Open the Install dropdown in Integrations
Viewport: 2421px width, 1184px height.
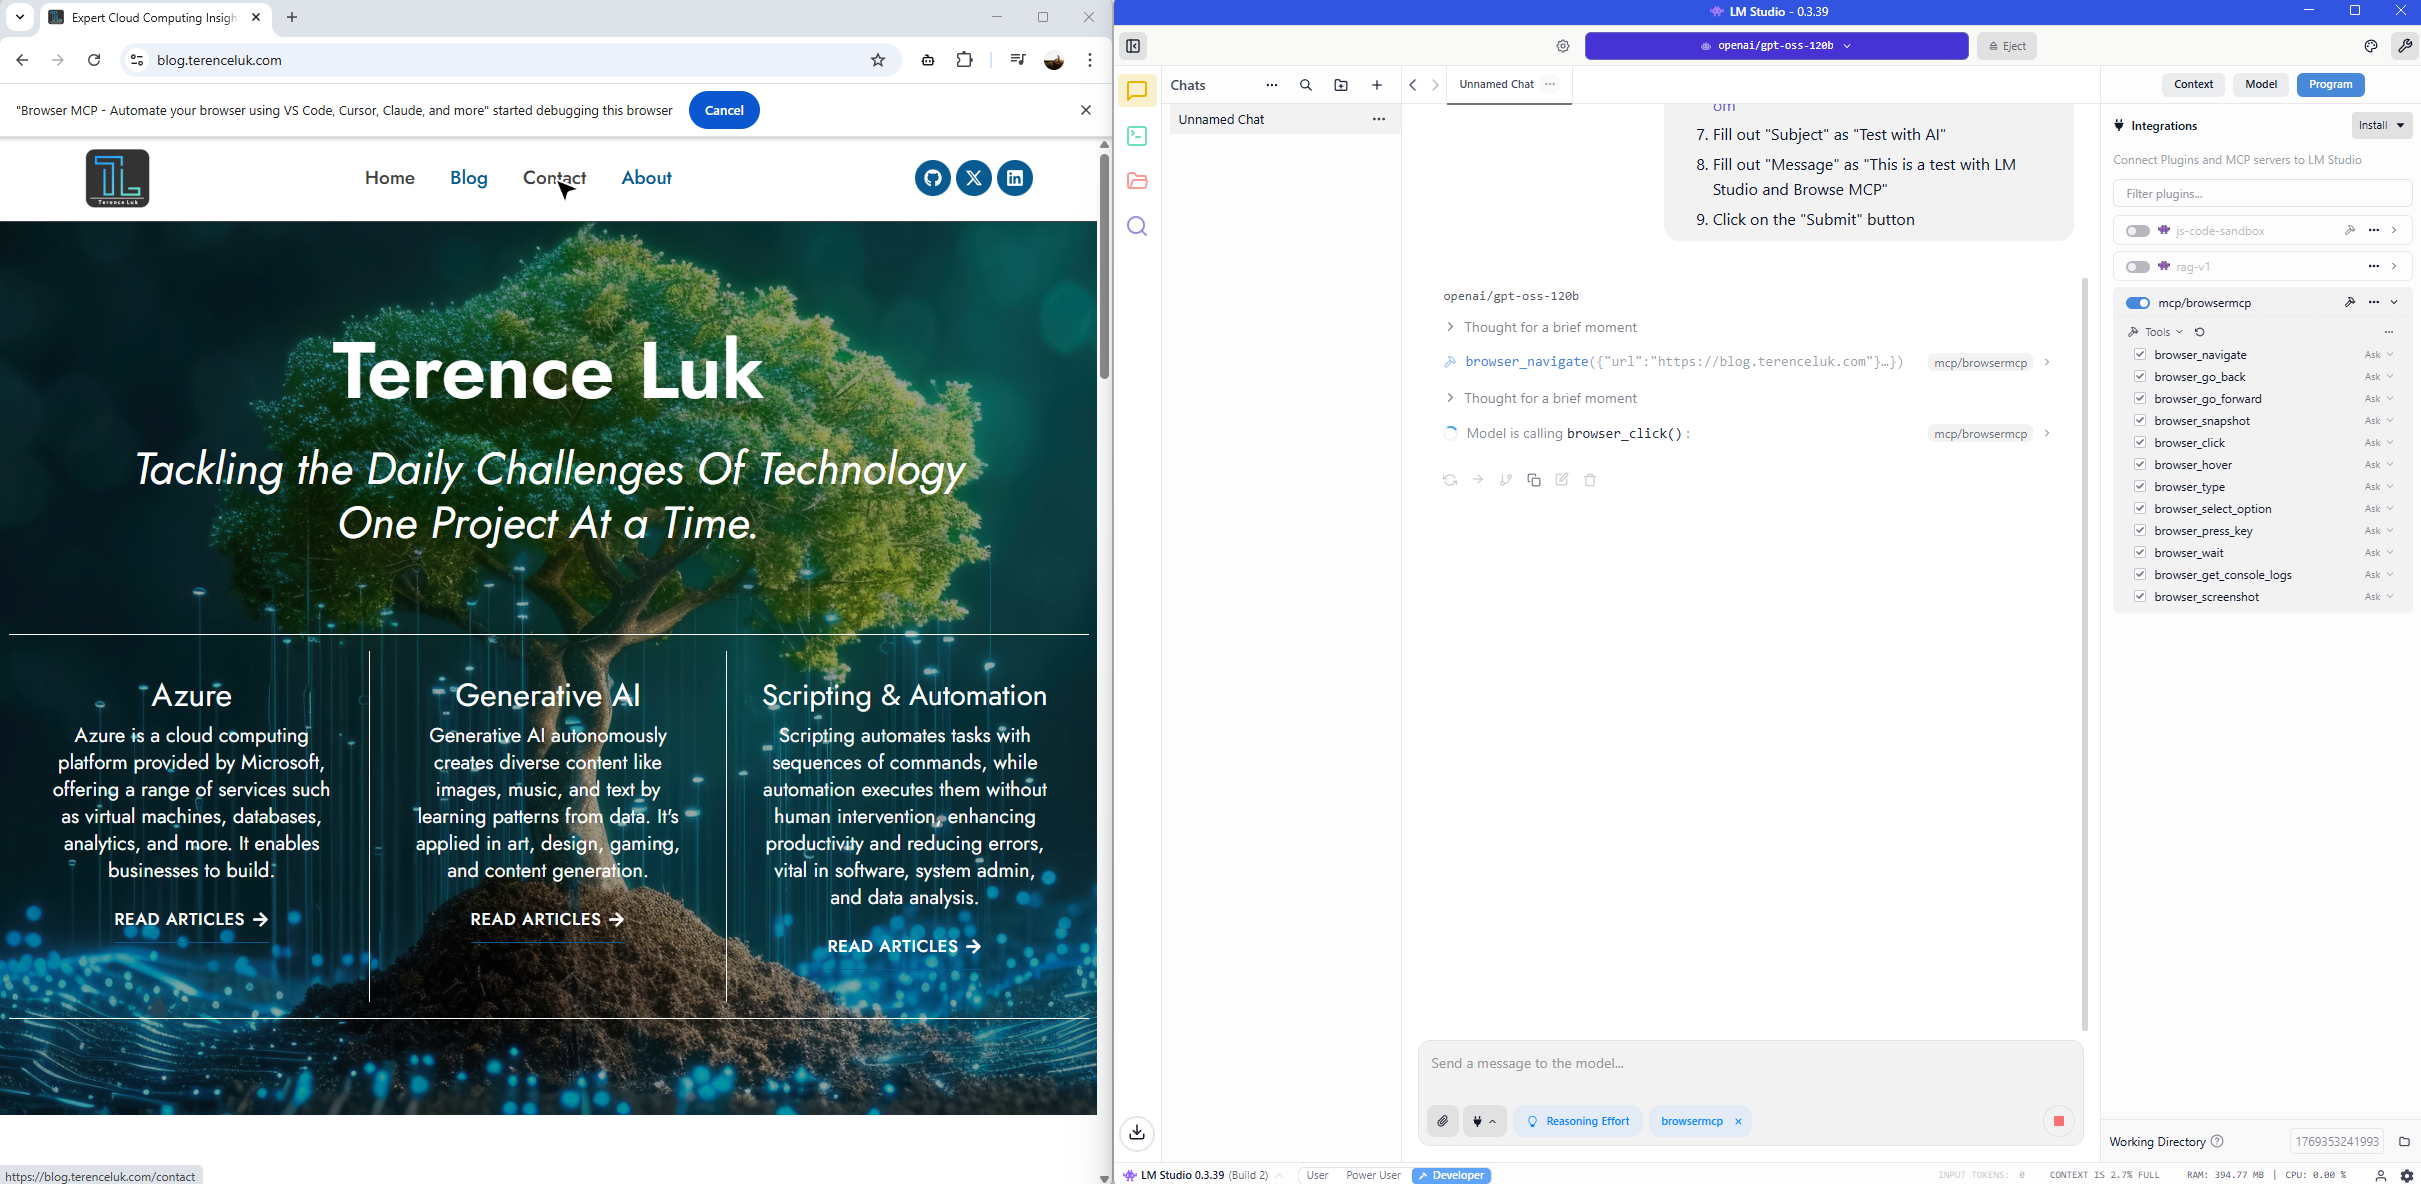click(2381, 125)
